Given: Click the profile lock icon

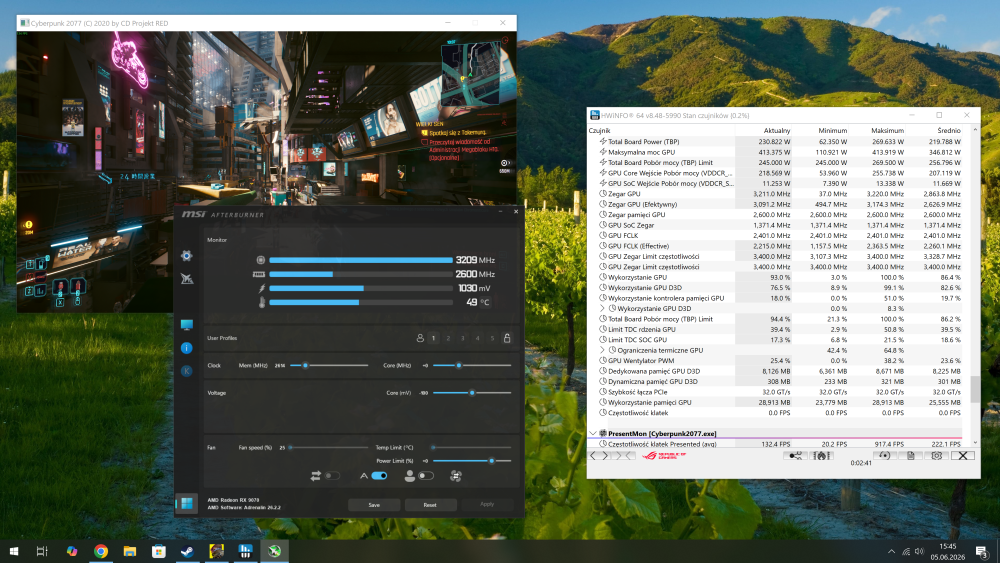Looking at the screenshot, I should click(x=507, y=338).
